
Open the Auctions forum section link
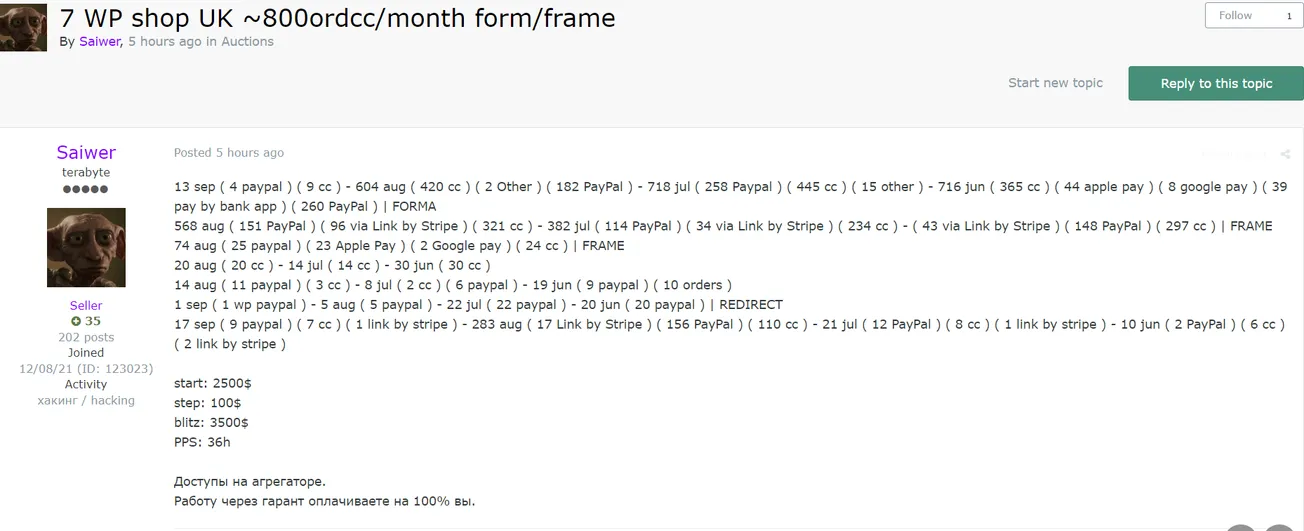tap(247, 41)
